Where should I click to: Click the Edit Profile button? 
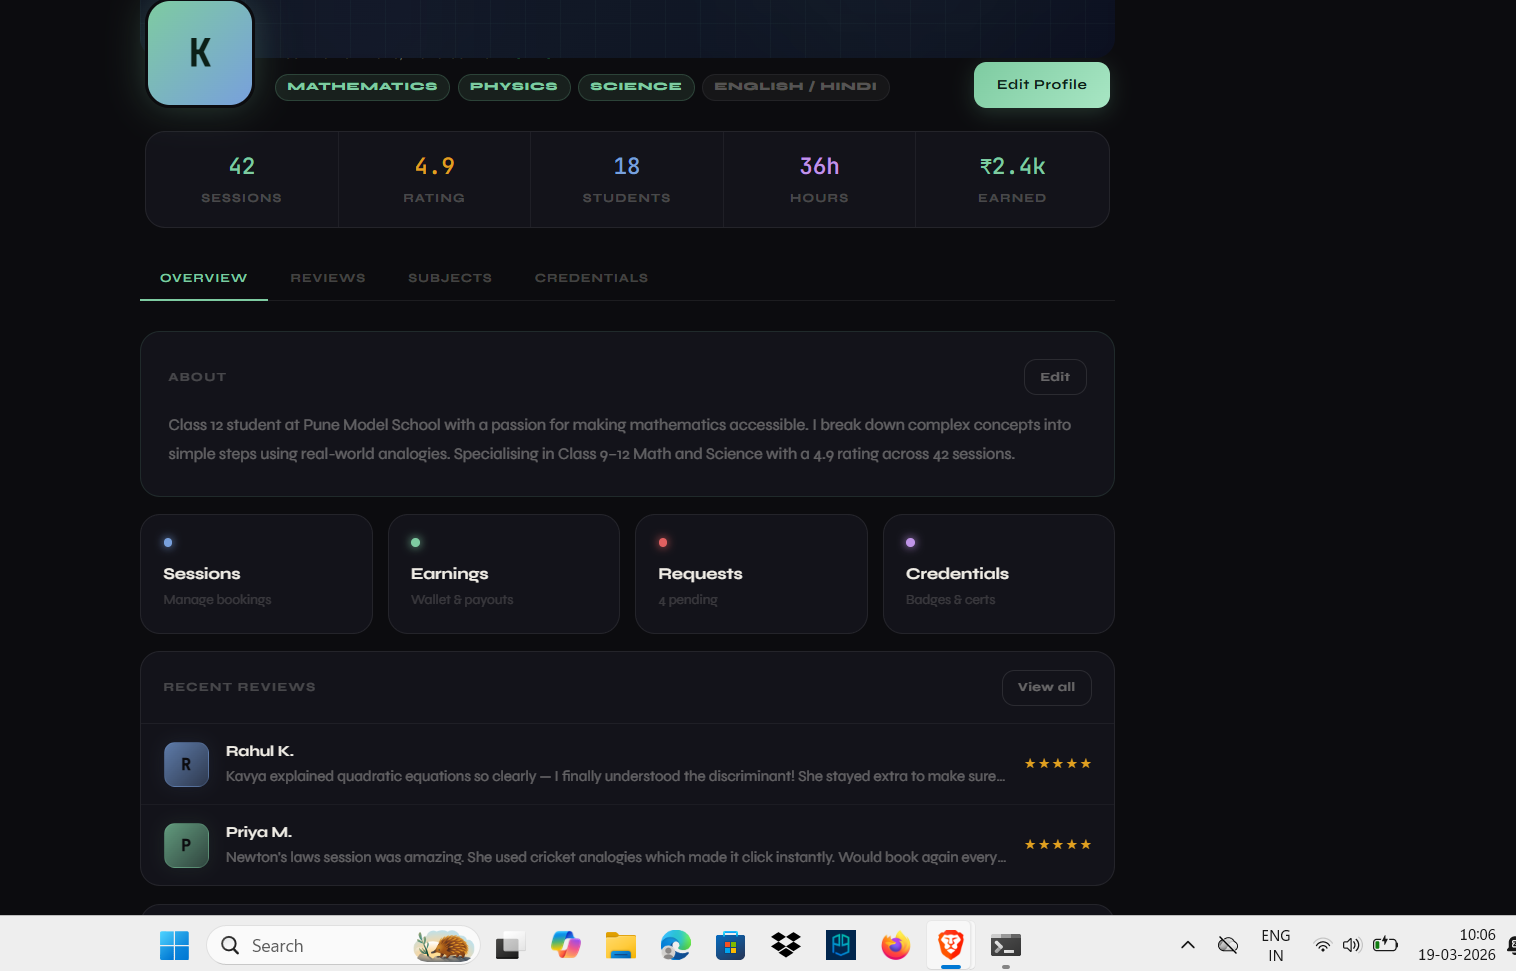1041,85
